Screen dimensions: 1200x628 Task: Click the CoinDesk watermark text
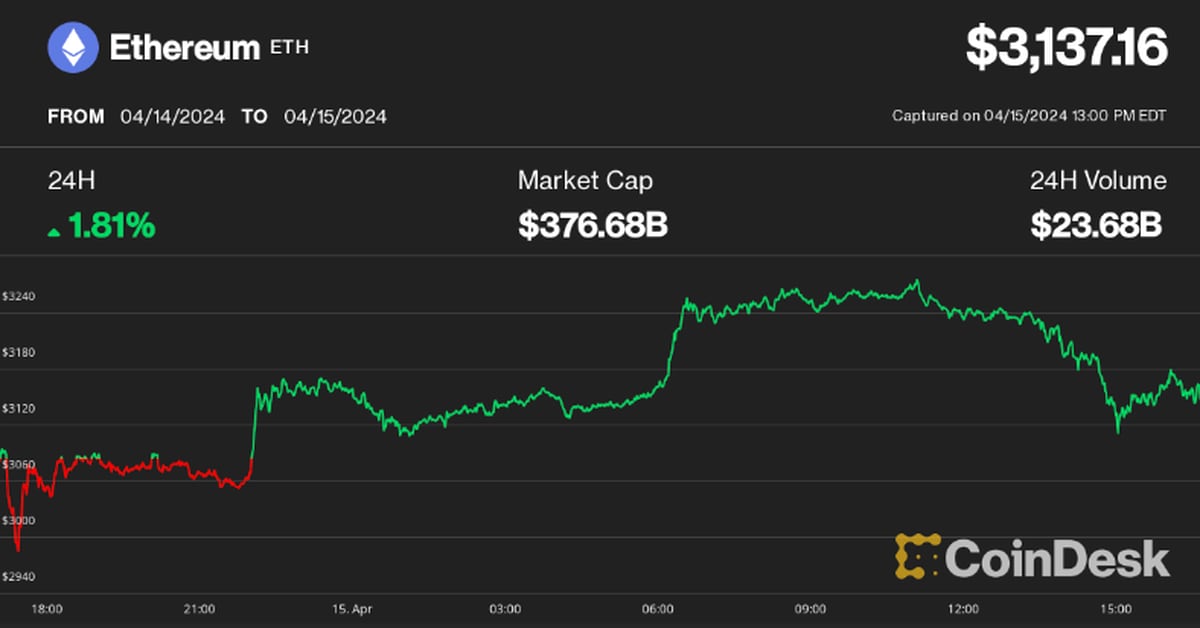(x=1057, y=558)
